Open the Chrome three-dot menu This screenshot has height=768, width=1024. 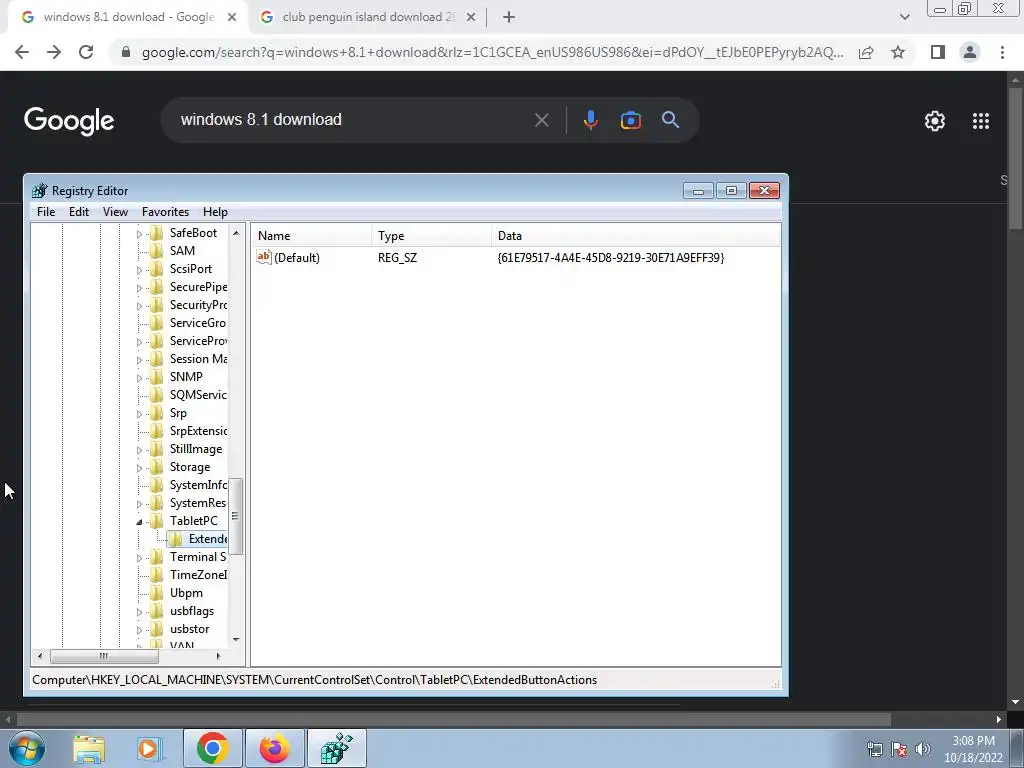[1002, 52]
